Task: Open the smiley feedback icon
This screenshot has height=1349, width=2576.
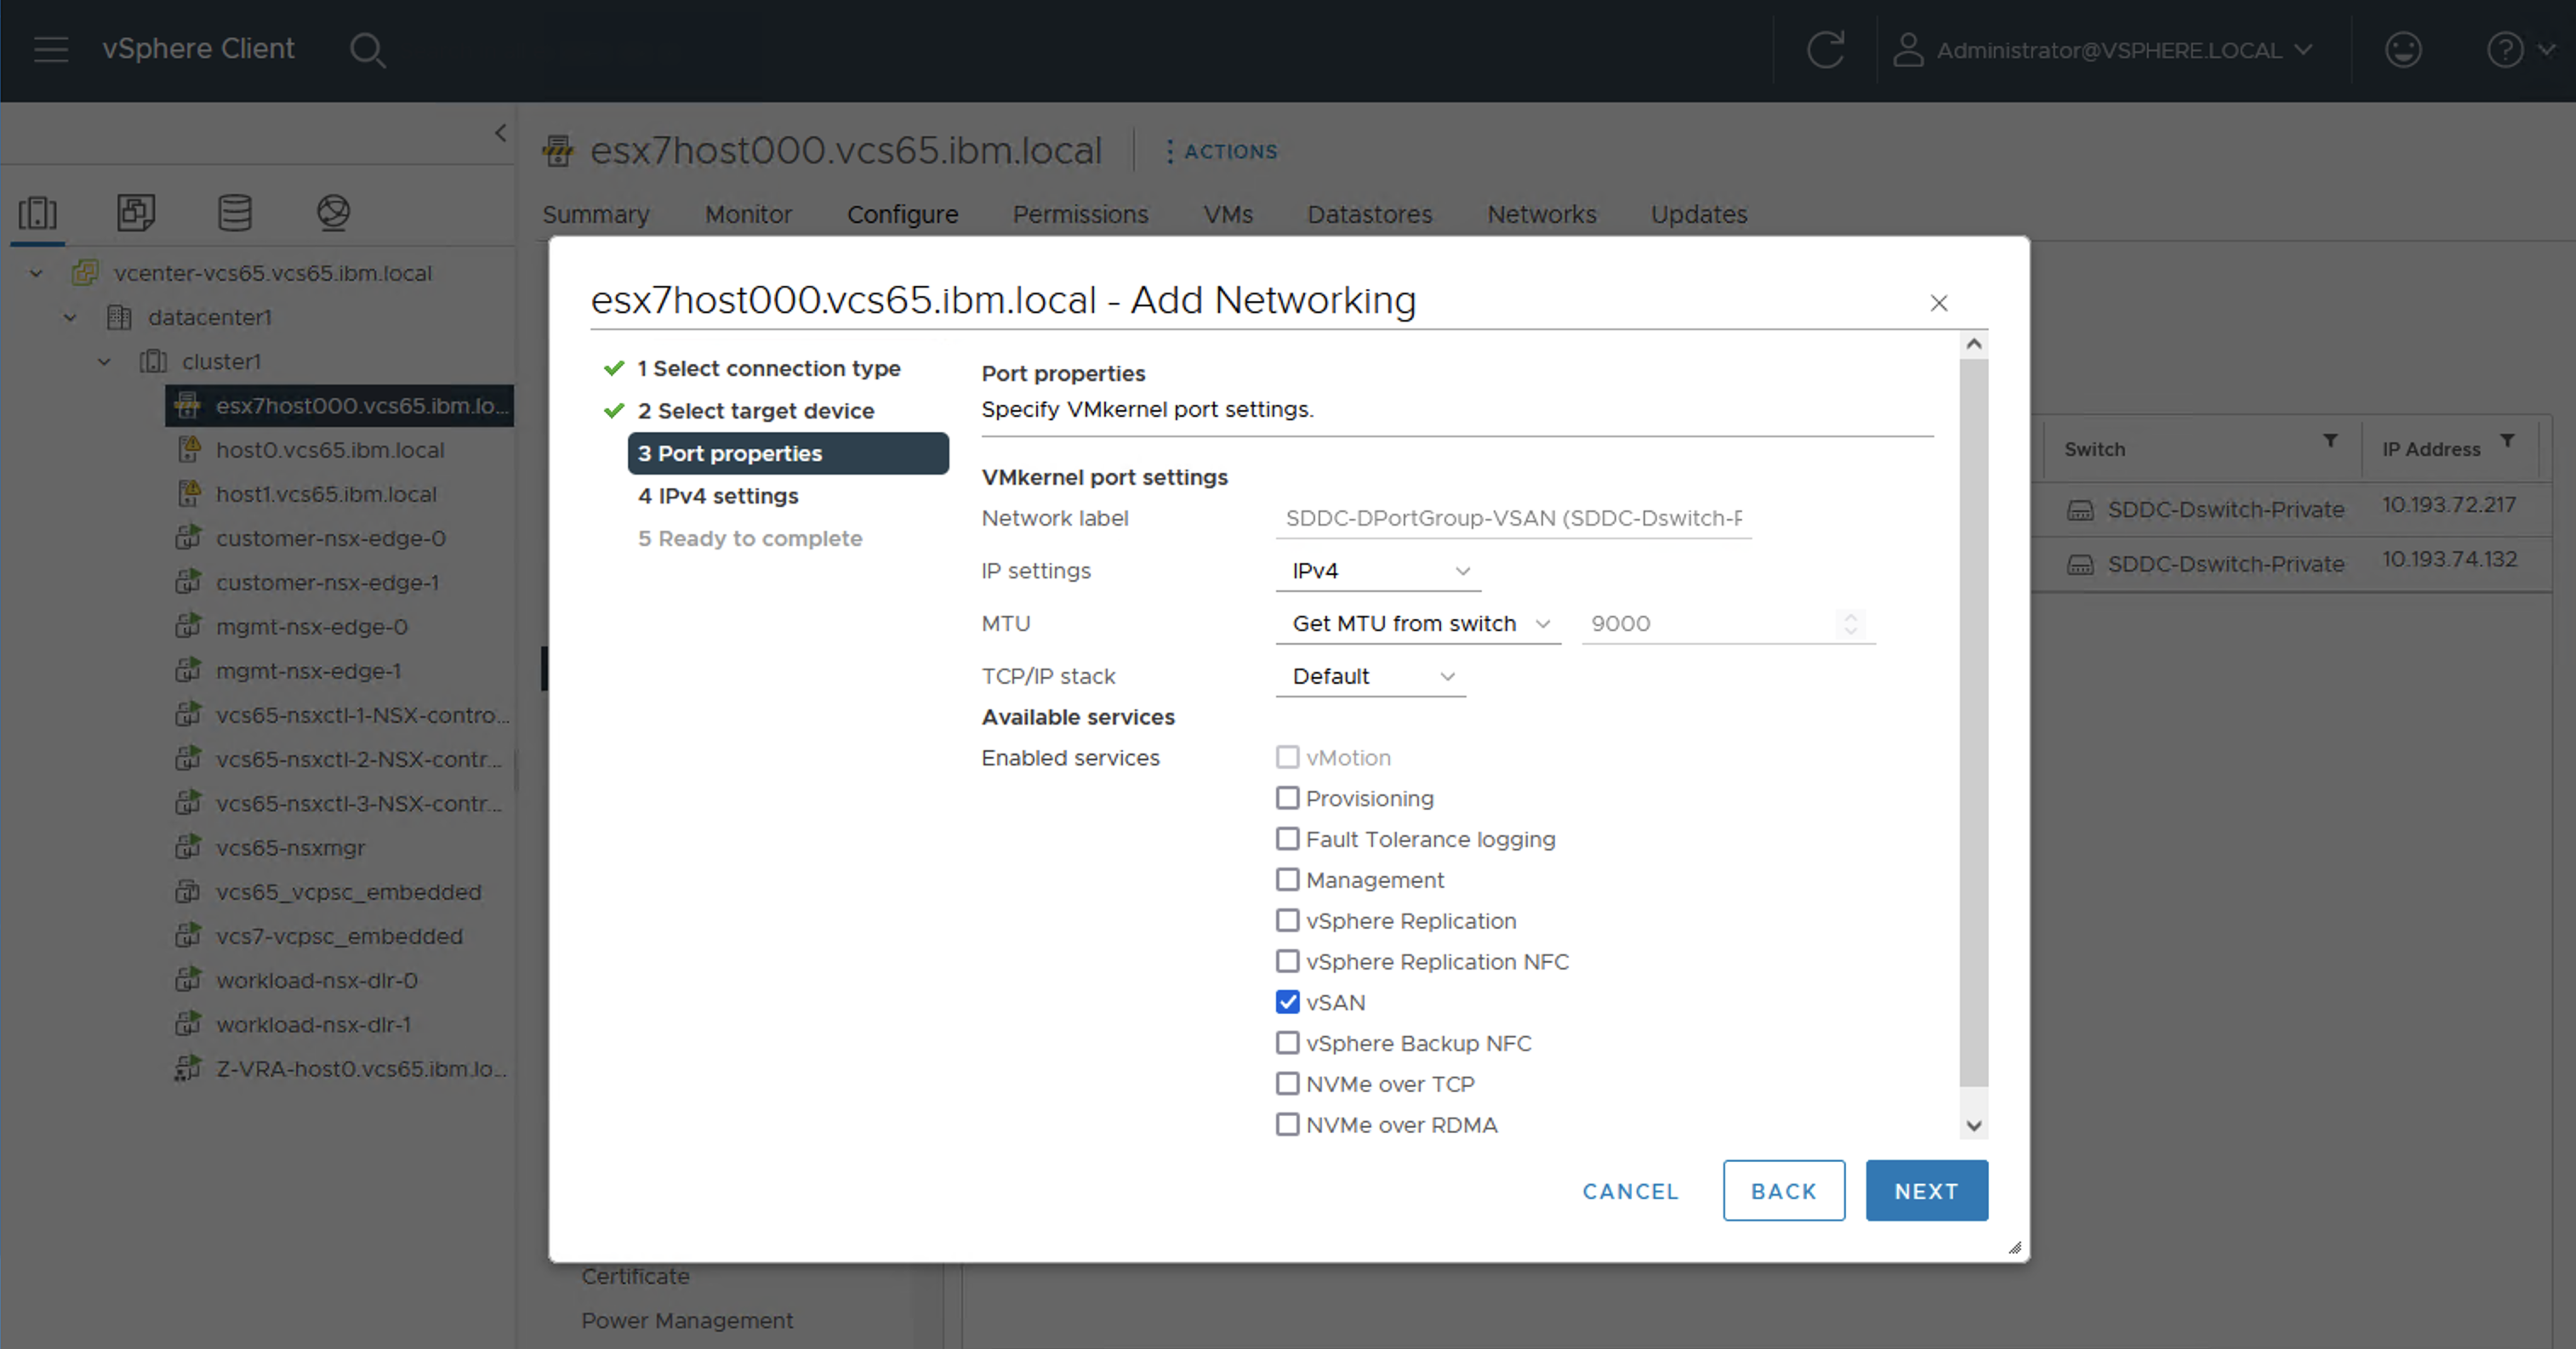Action: [x=2402, y=50]
